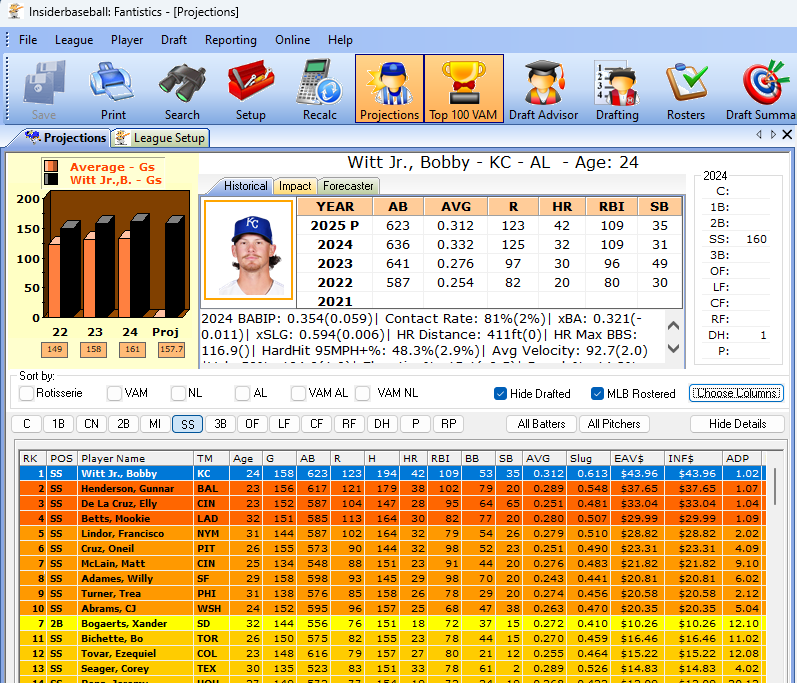Filter by 3B position button

coord(220,424)
